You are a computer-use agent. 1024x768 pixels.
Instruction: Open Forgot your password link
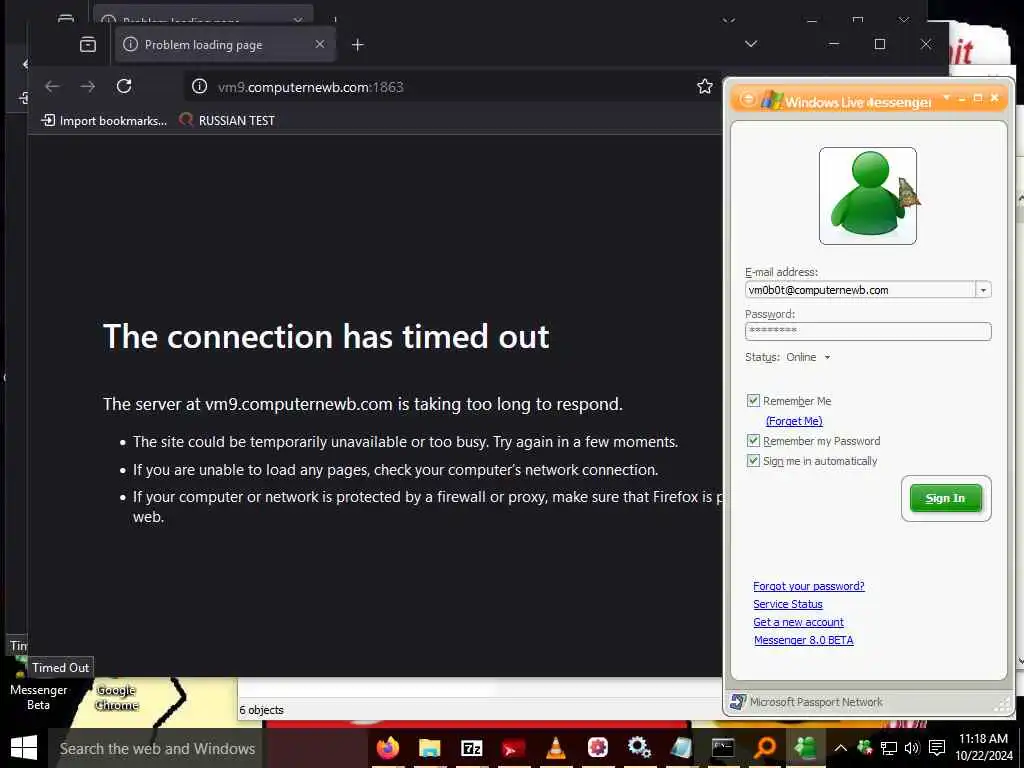tap(808, 586)
